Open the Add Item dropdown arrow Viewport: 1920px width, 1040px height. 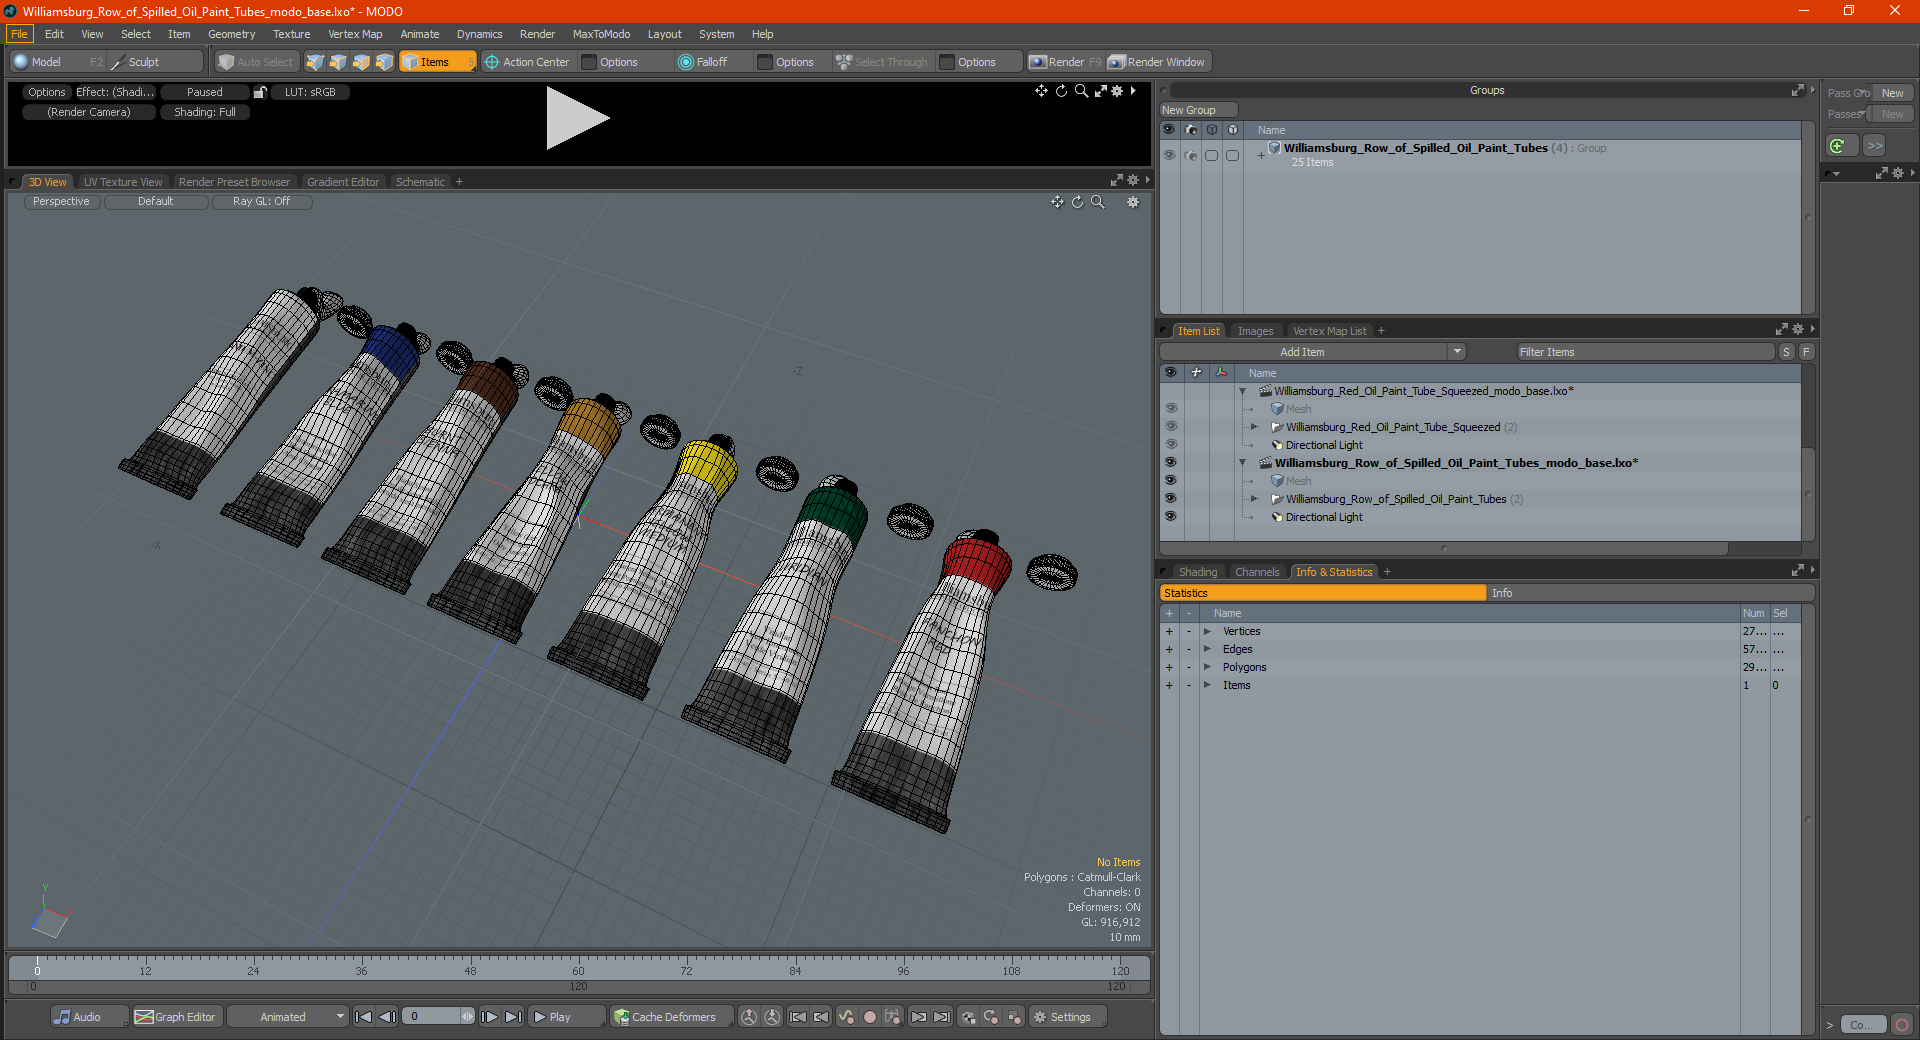[1457, 352]
